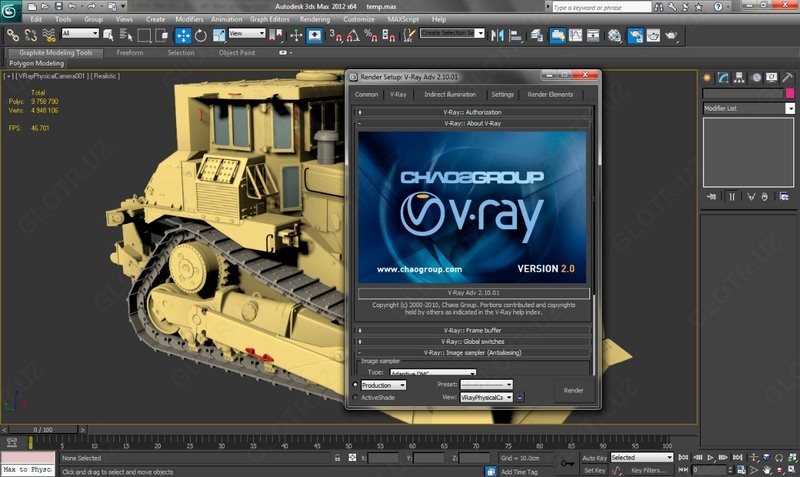Open the Curve Editor icon

tap(575, 35)
